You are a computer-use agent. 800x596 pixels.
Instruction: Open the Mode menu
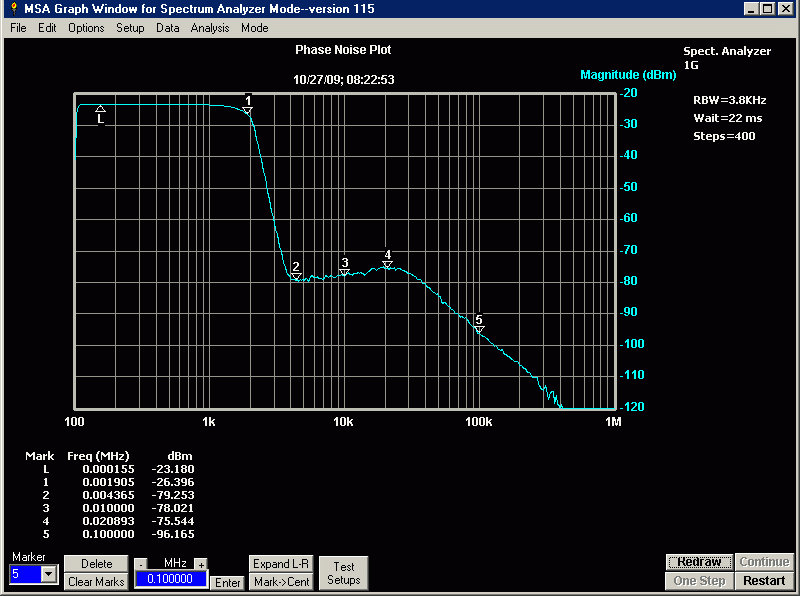pos(255,28)
